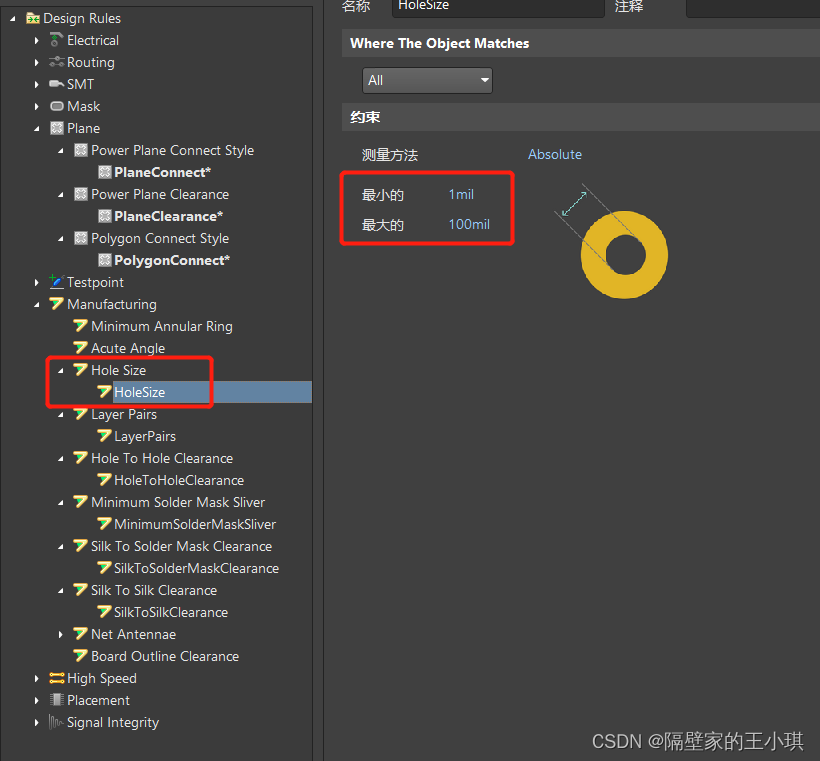
Task: Expand the Electrical rules node
Action: pos(37,40)
